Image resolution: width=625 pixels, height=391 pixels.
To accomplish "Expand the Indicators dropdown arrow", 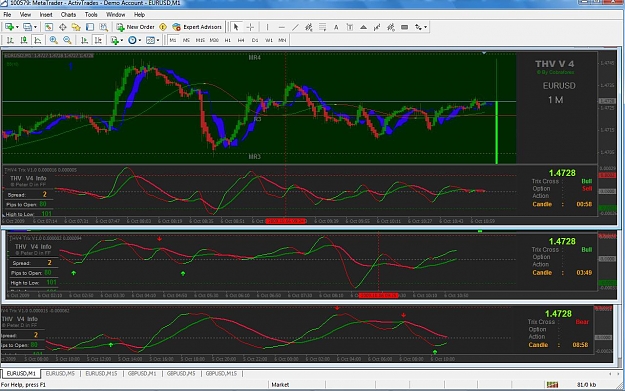I will [x=122, y=40].
